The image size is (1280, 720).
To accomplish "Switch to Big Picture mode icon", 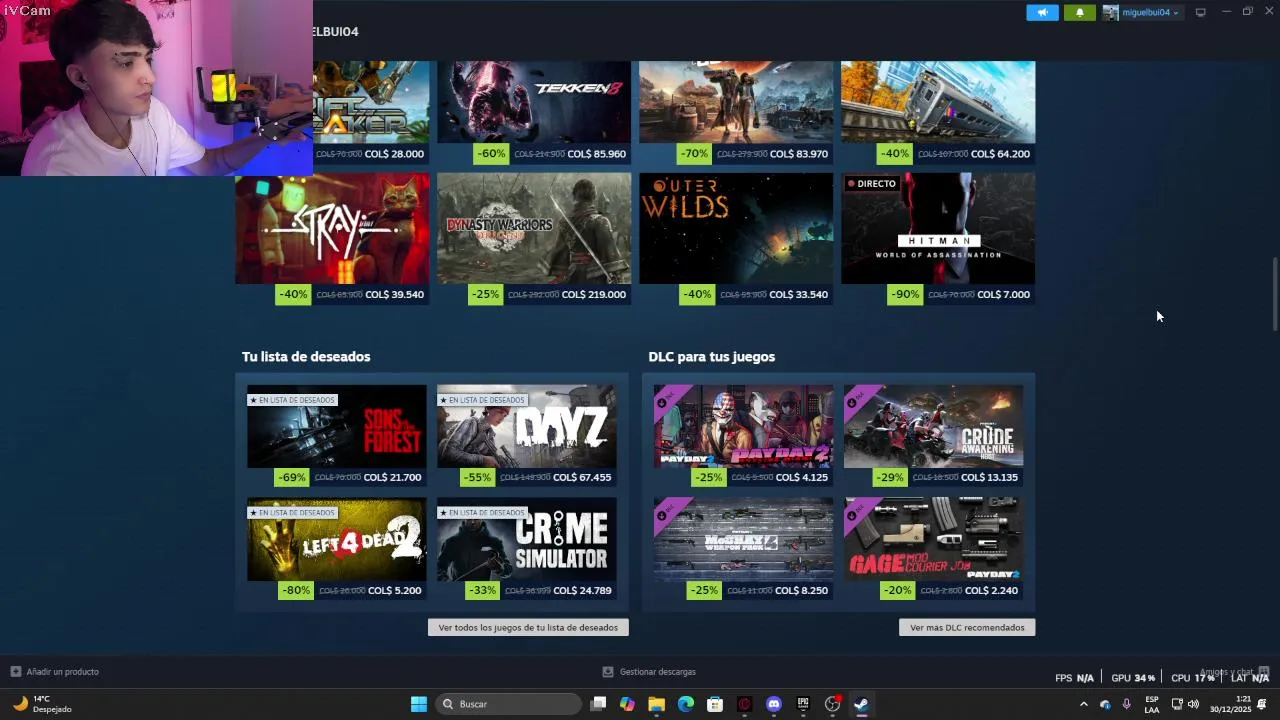I will coord(1200,13).
